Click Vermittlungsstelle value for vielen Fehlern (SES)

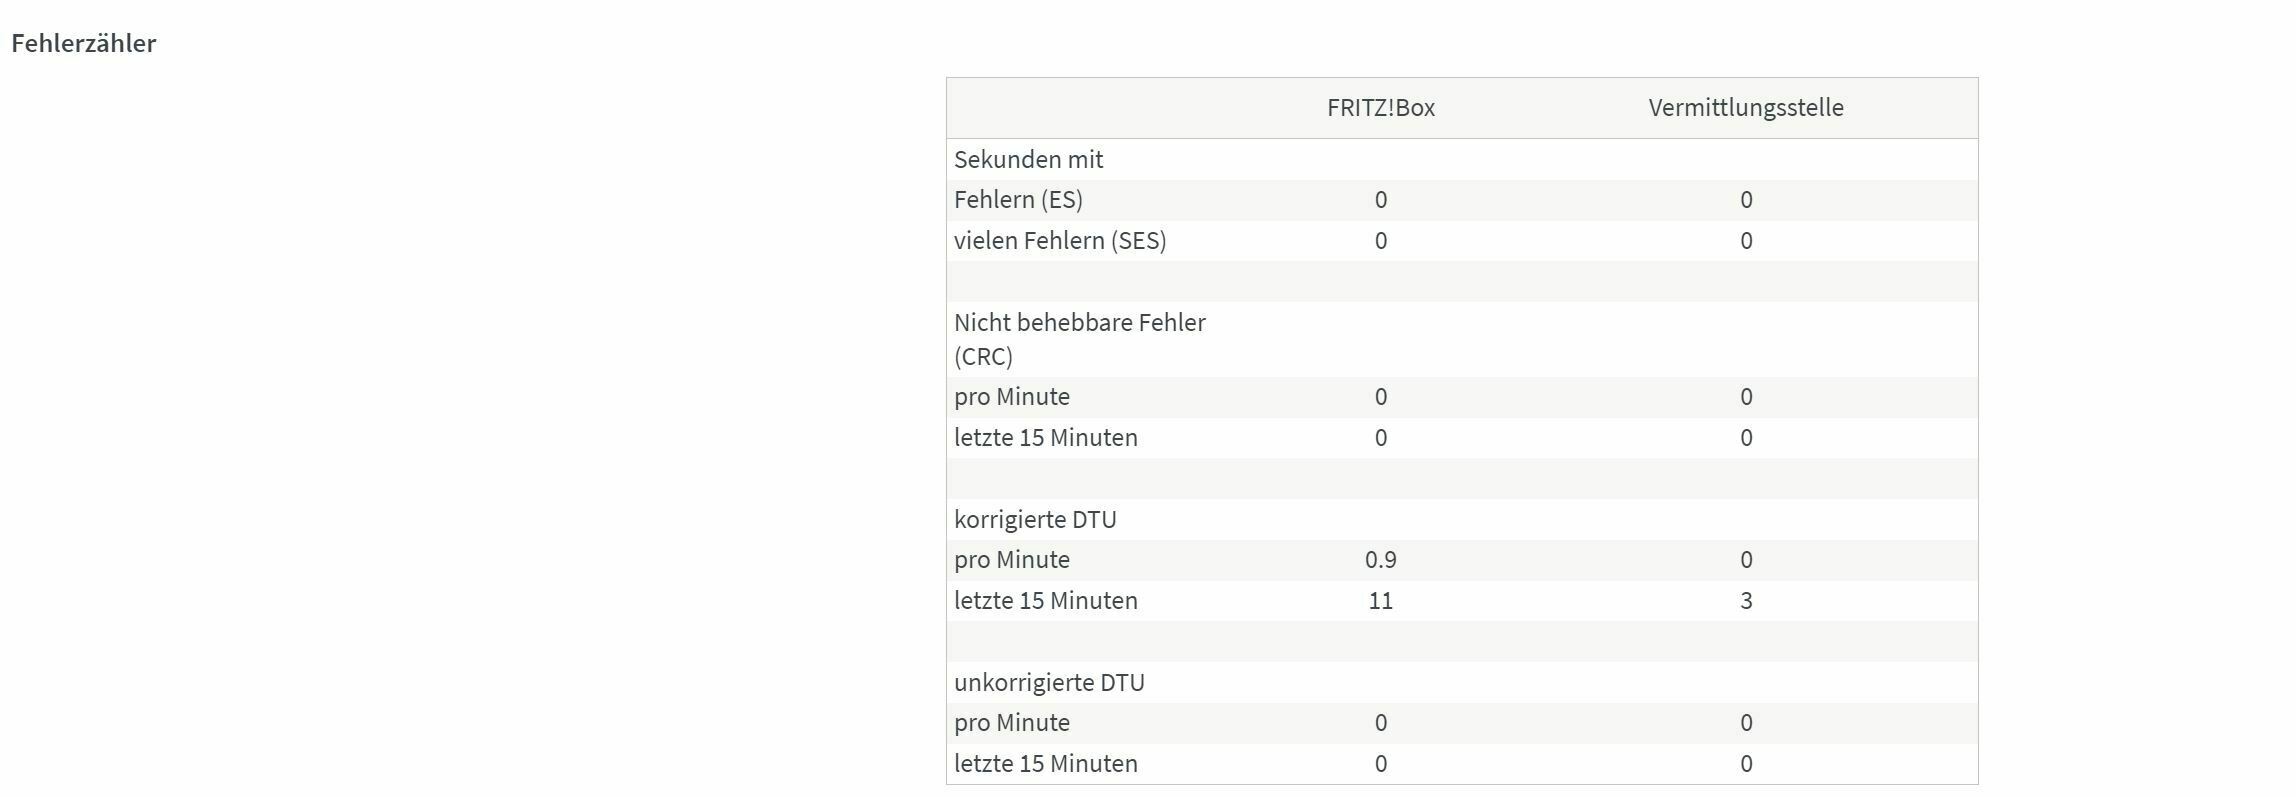1746,241
